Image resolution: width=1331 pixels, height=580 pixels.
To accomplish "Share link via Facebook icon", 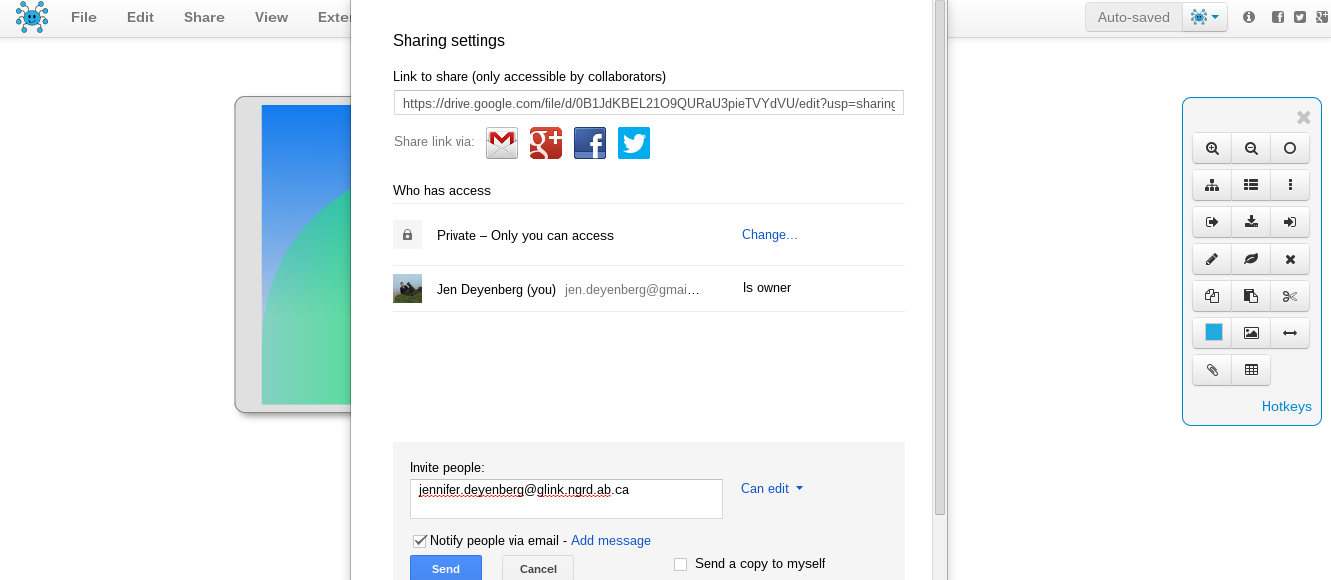I will (x=590, y=143).
